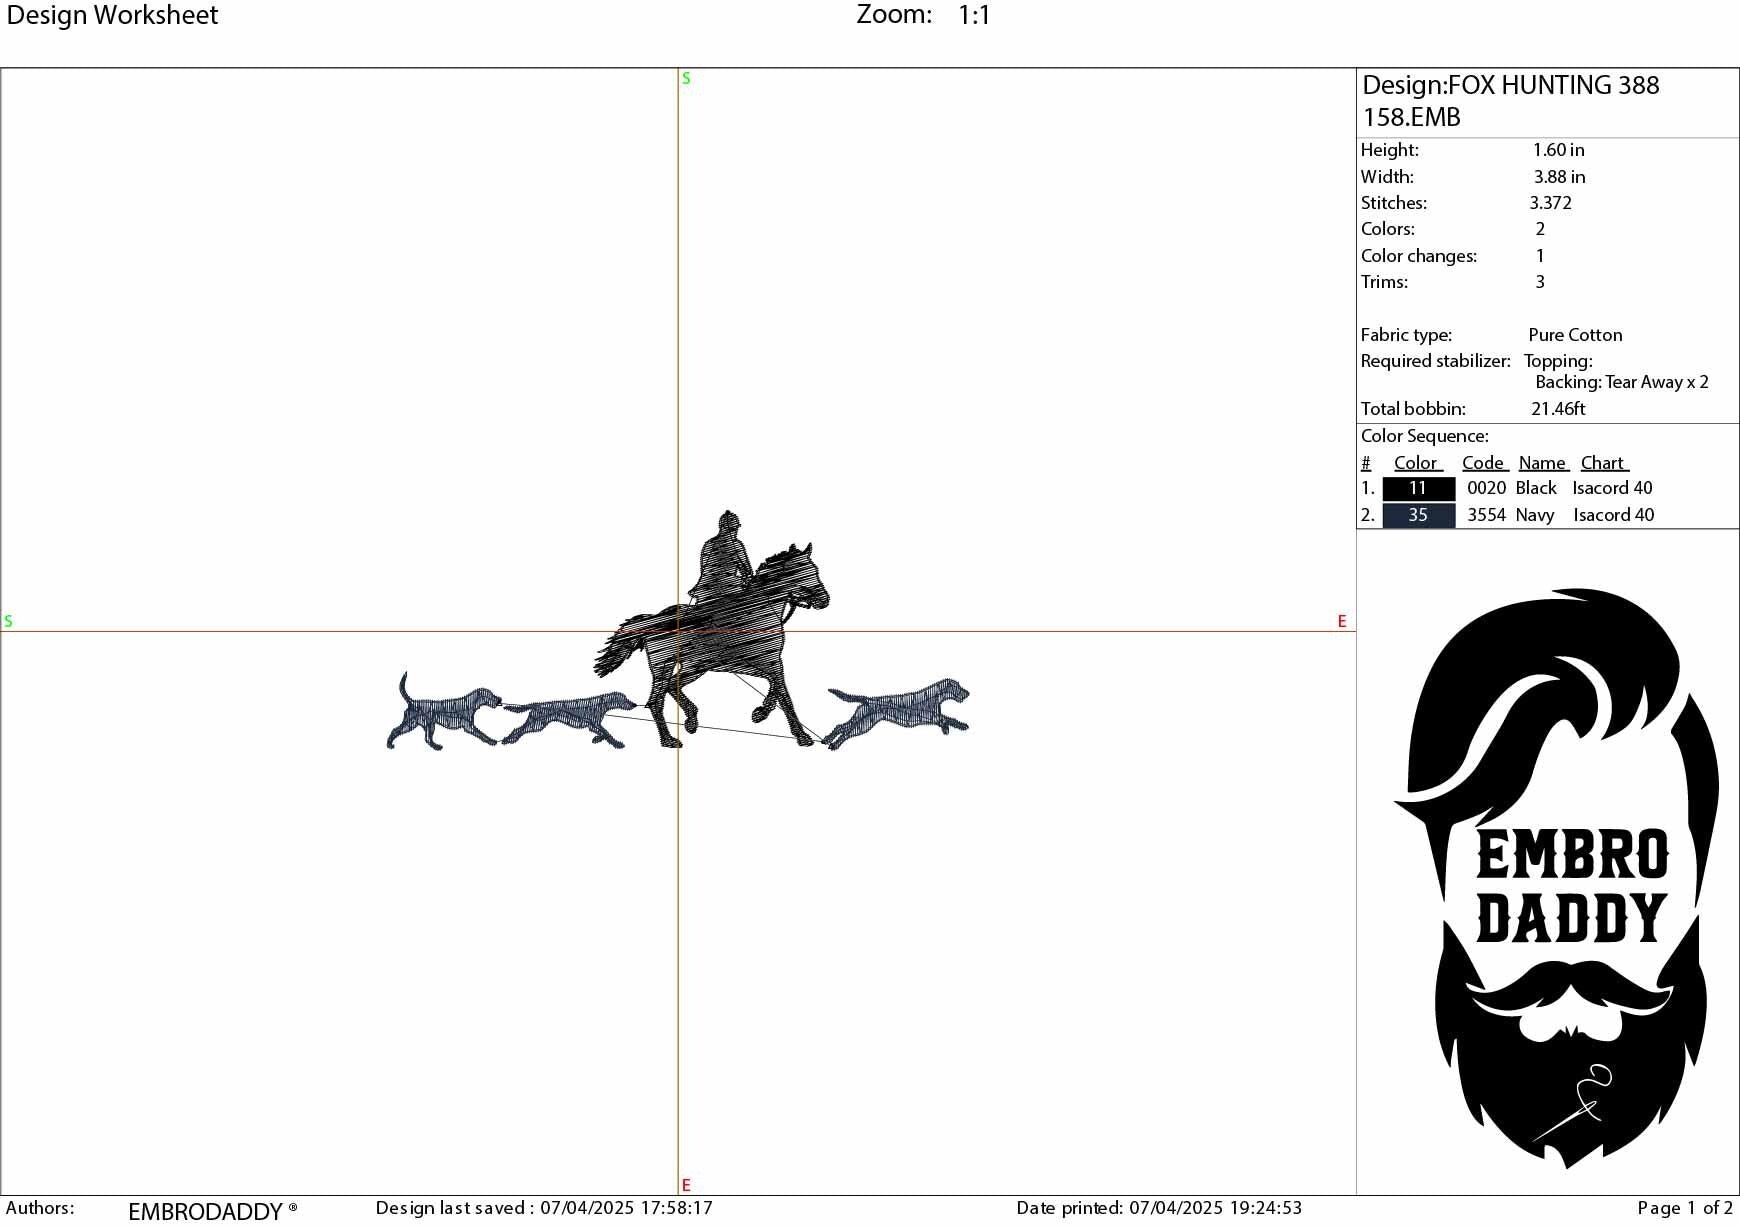
Task: Click the 'Trims:' label
Action: 1384,282
